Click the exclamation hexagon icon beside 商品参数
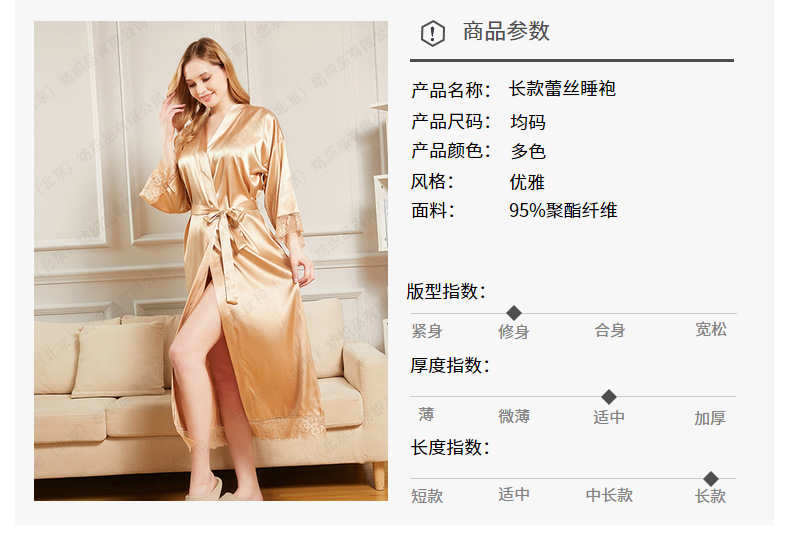The height and width of the screenshot is (541, 790). tap(433, 34)
